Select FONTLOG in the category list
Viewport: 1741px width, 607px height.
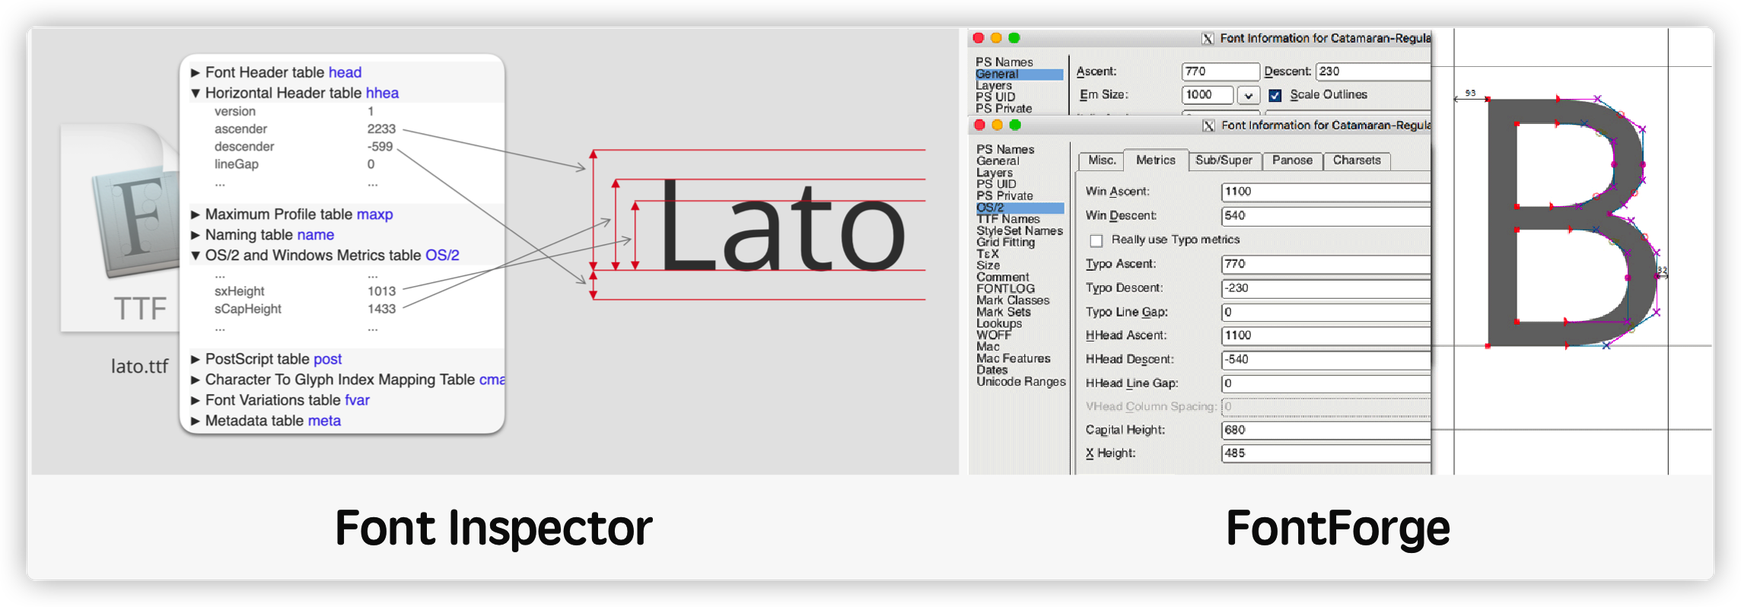1006,289
